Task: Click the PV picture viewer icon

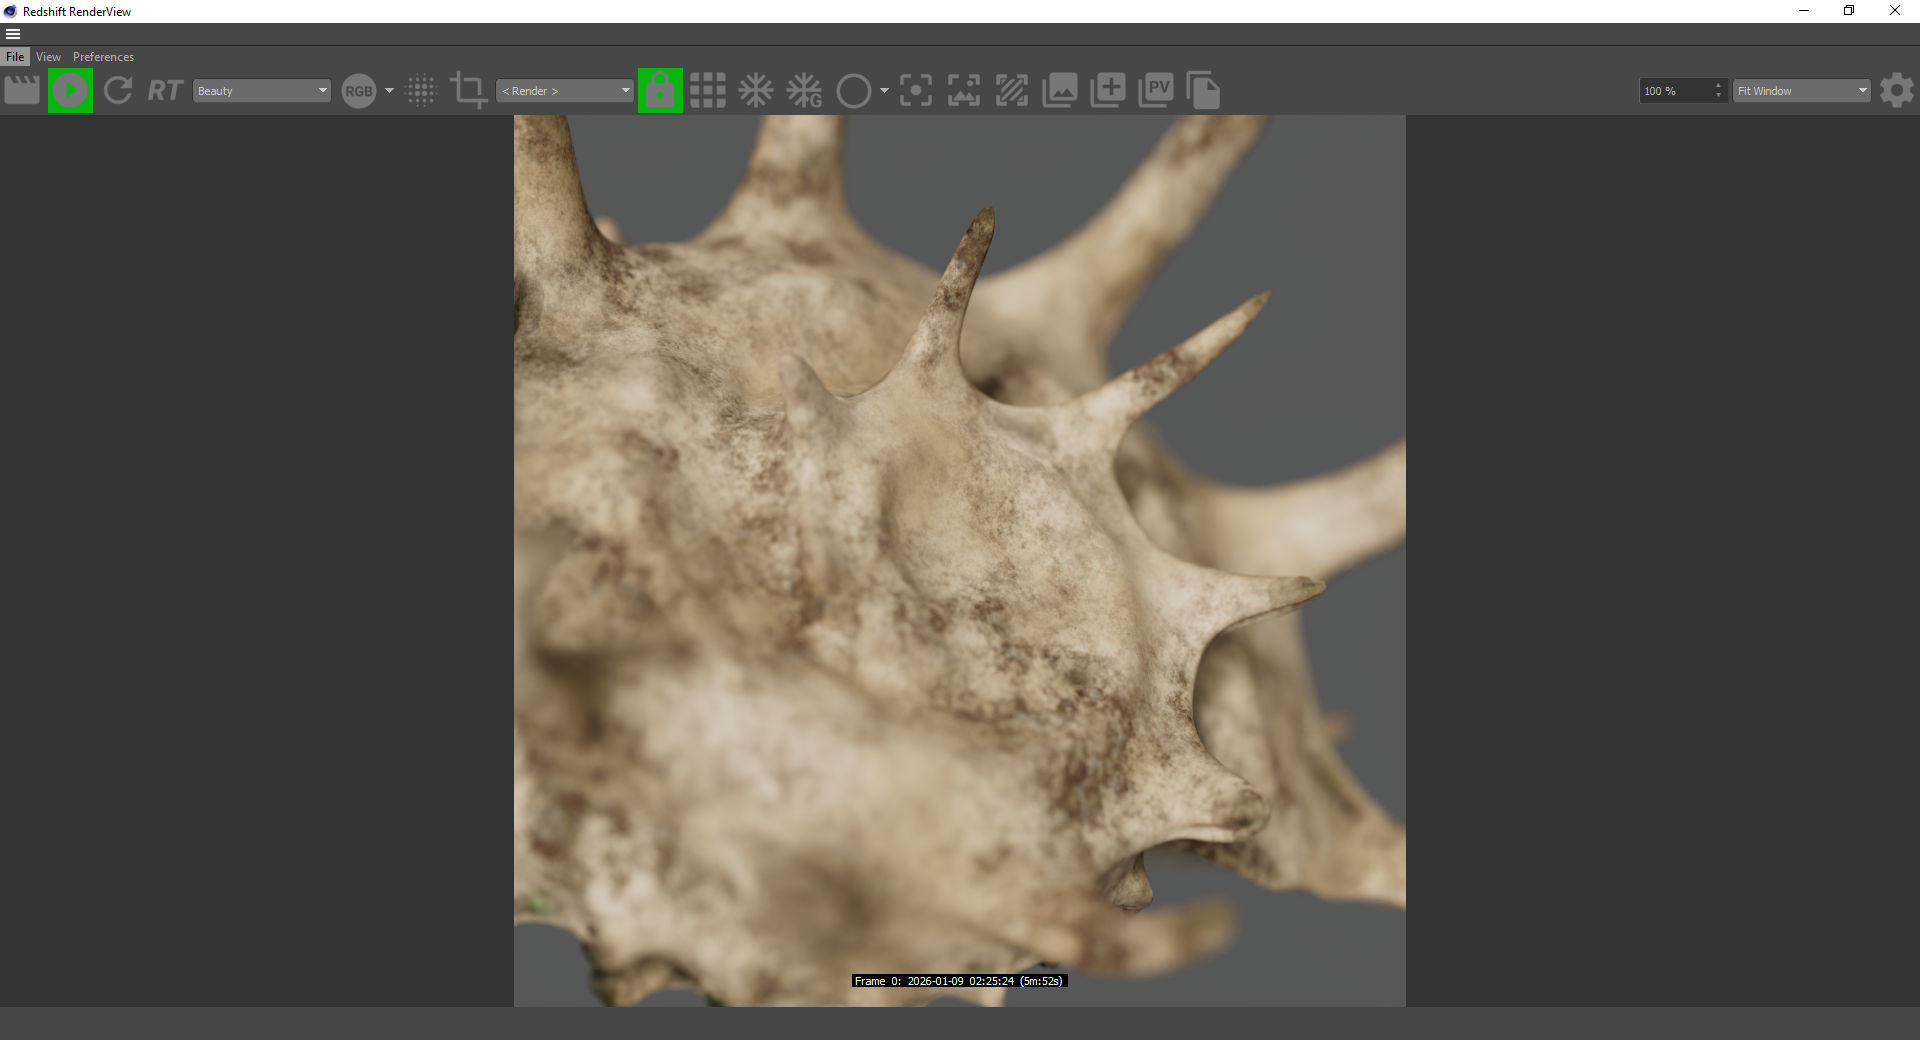Action: tap(1156, 91)
